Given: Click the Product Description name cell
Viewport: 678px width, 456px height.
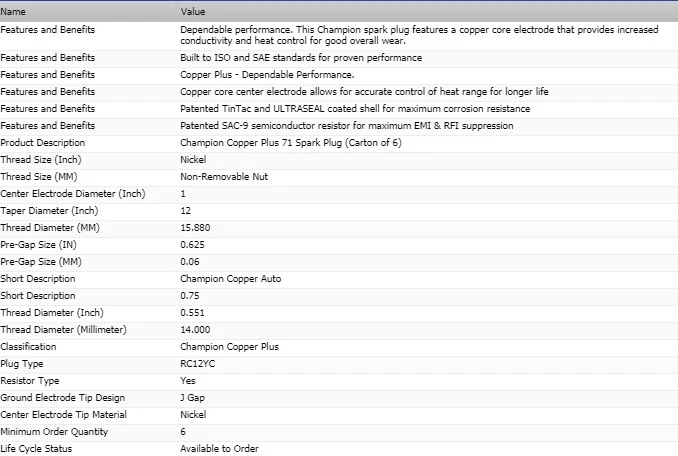Looking at the screenshot, I should coord(43,143).
